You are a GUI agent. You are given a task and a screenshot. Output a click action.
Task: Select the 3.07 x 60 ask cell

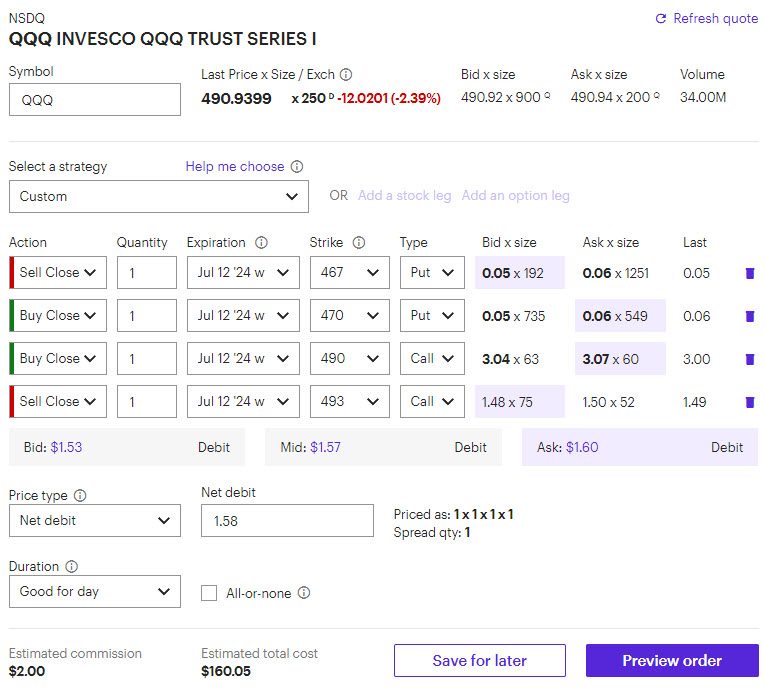point(620,359)
